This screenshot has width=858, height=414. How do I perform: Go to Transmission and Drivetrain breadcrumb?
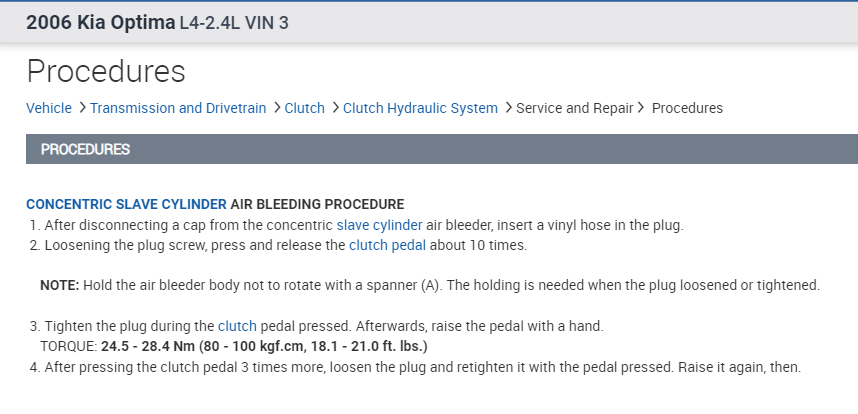[x=180, y=108]
